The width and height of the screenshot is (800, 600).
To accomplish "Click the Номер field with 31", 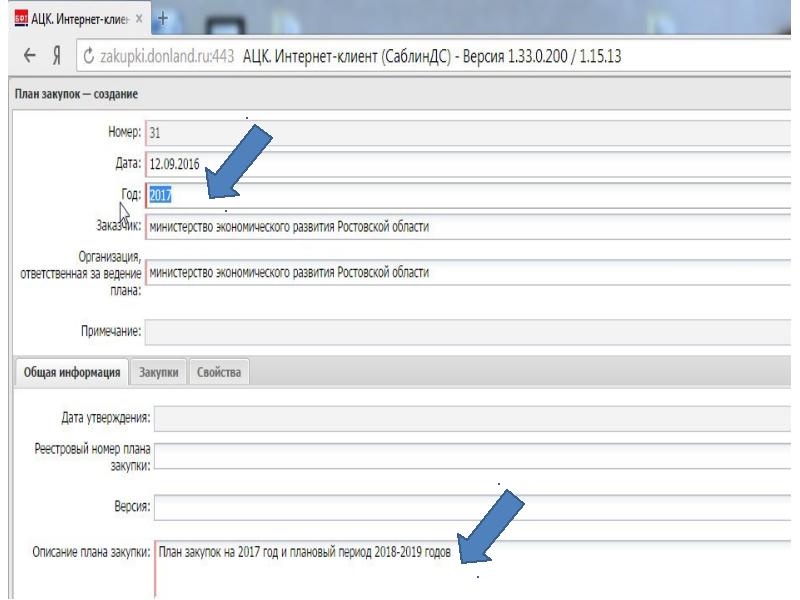I will [468, 133].
